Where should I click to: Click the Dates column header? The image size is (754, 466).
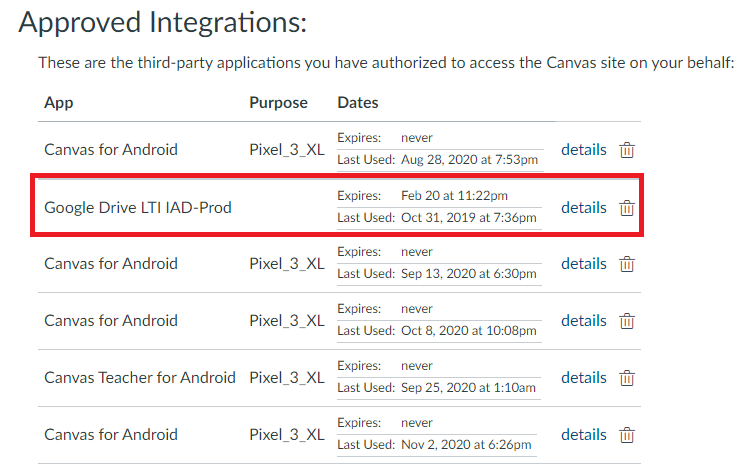pyautogui.click(x=358, y=102)
